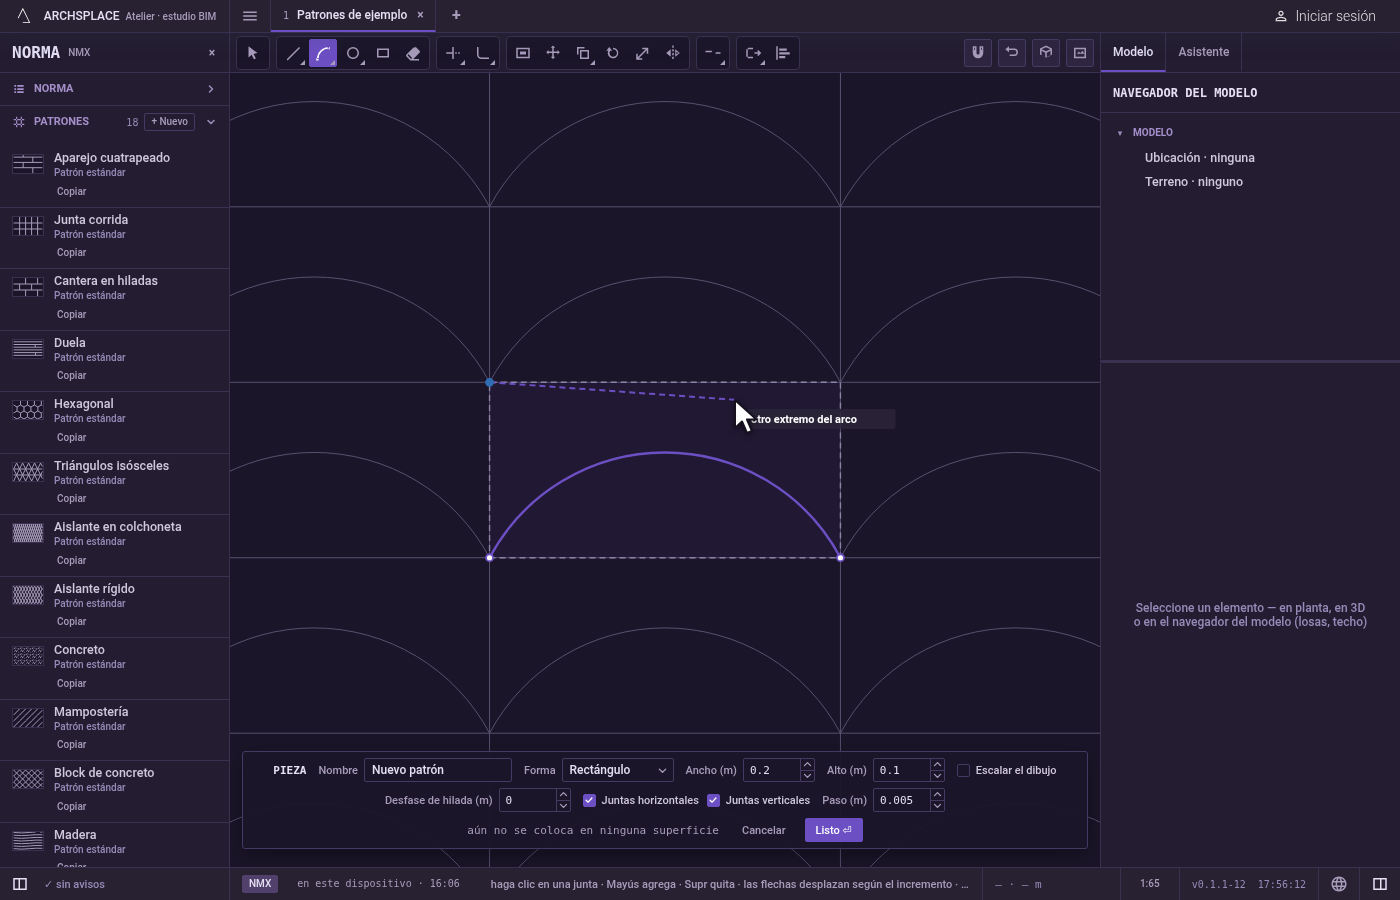
Task: Collapse the MODELO tree node
Action: pyautogui.click(x=1120, y=133)
